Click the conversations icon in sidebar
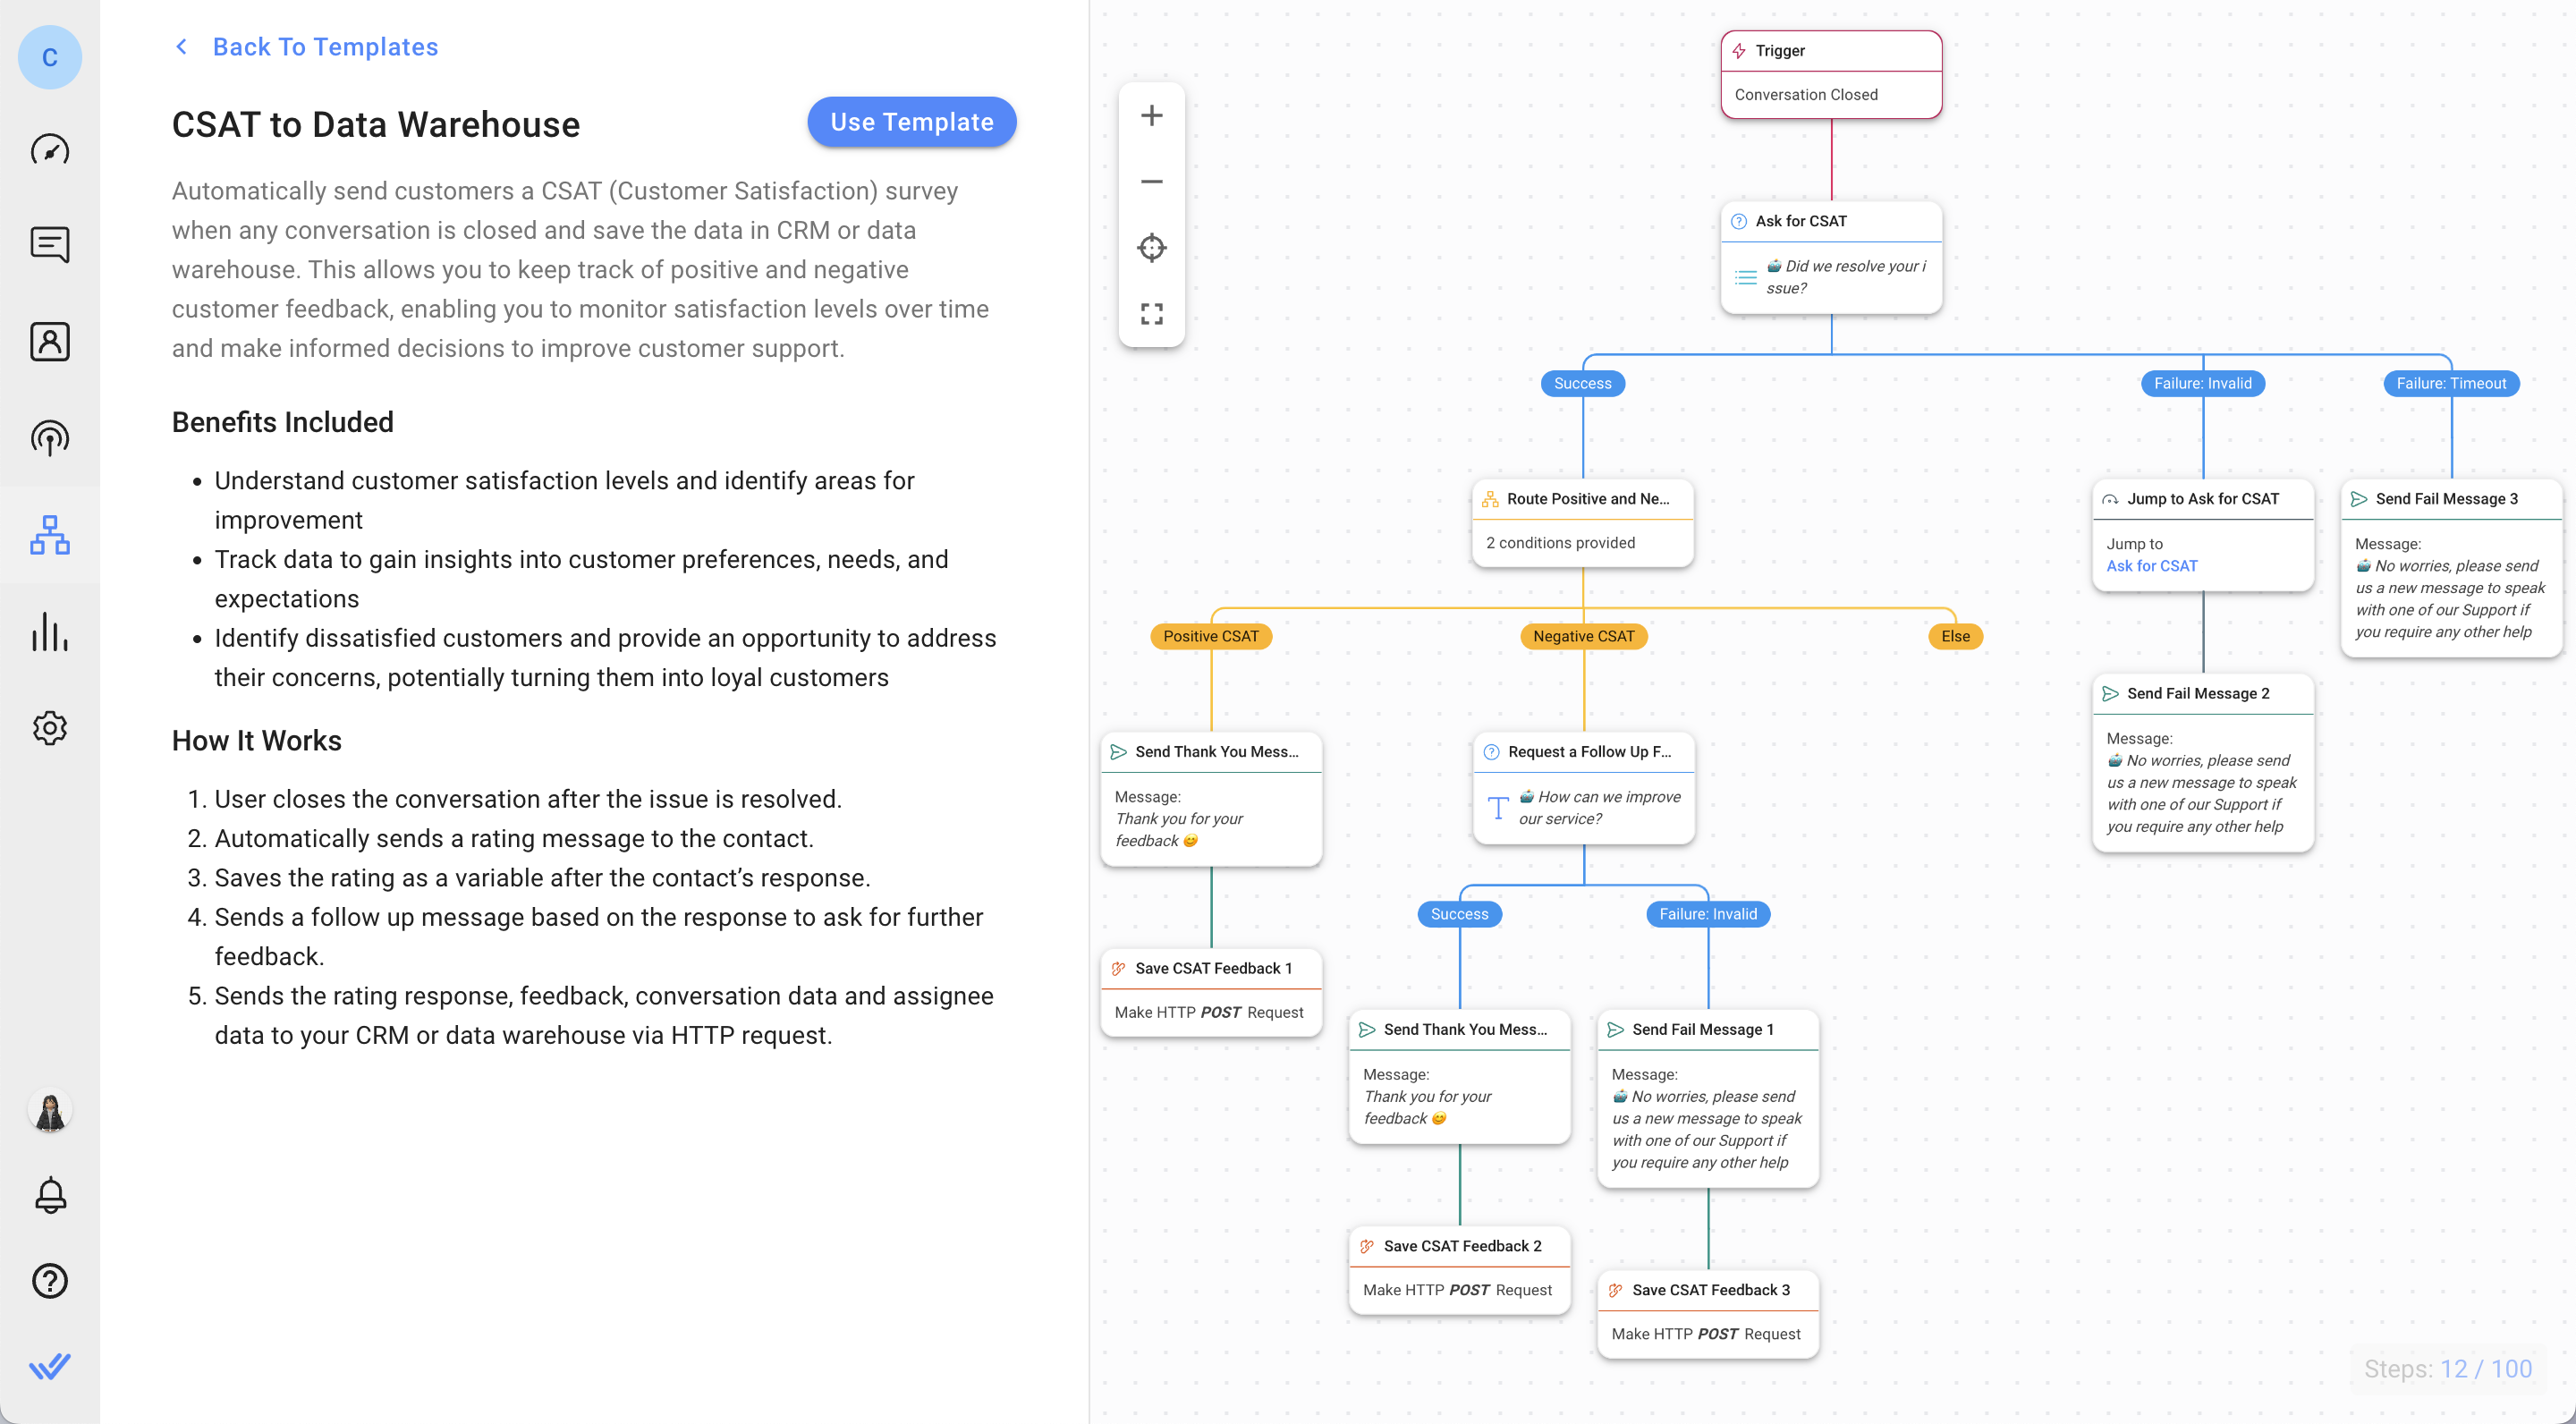This screenshot has width=2576, height=1424. (51, 244)
